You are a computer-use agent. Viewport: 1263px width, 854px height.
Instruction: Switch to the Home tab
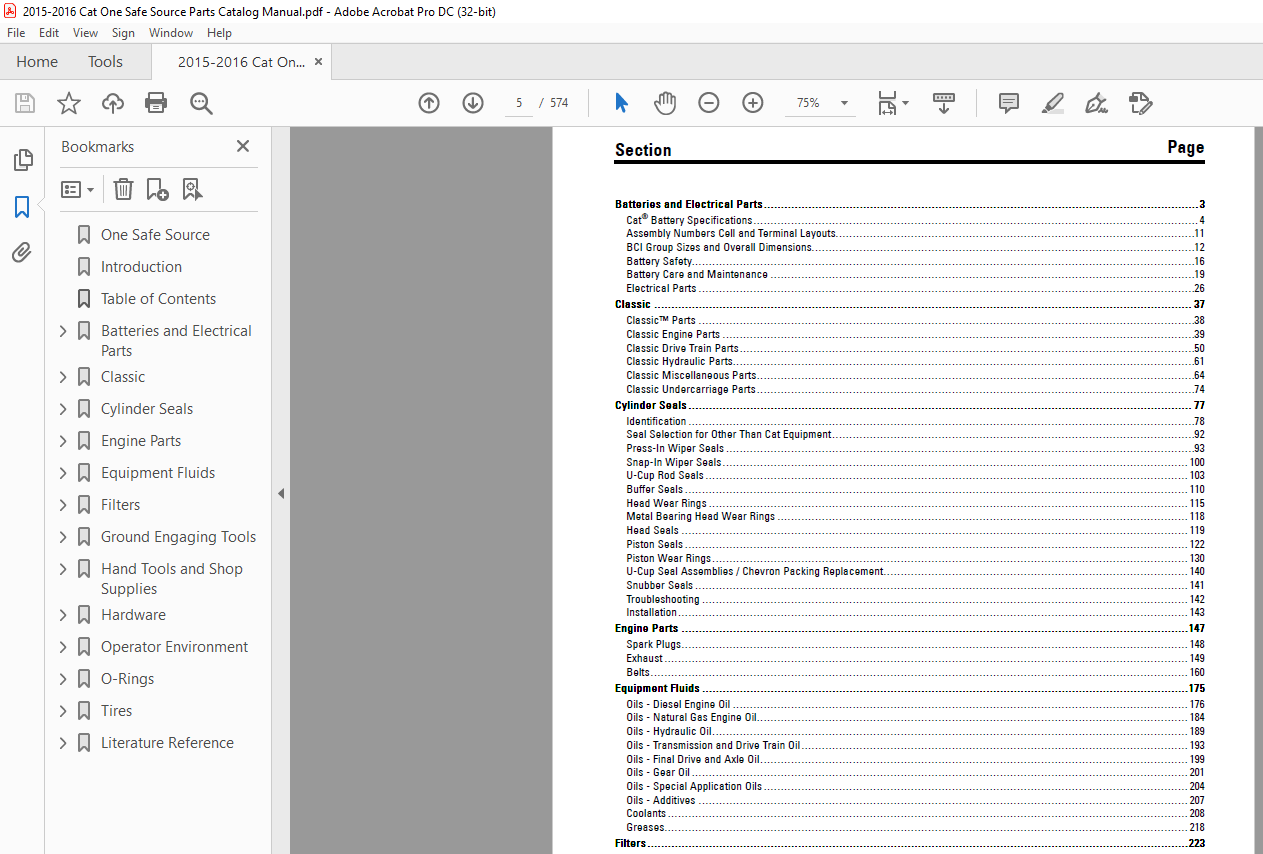point(37,62)
